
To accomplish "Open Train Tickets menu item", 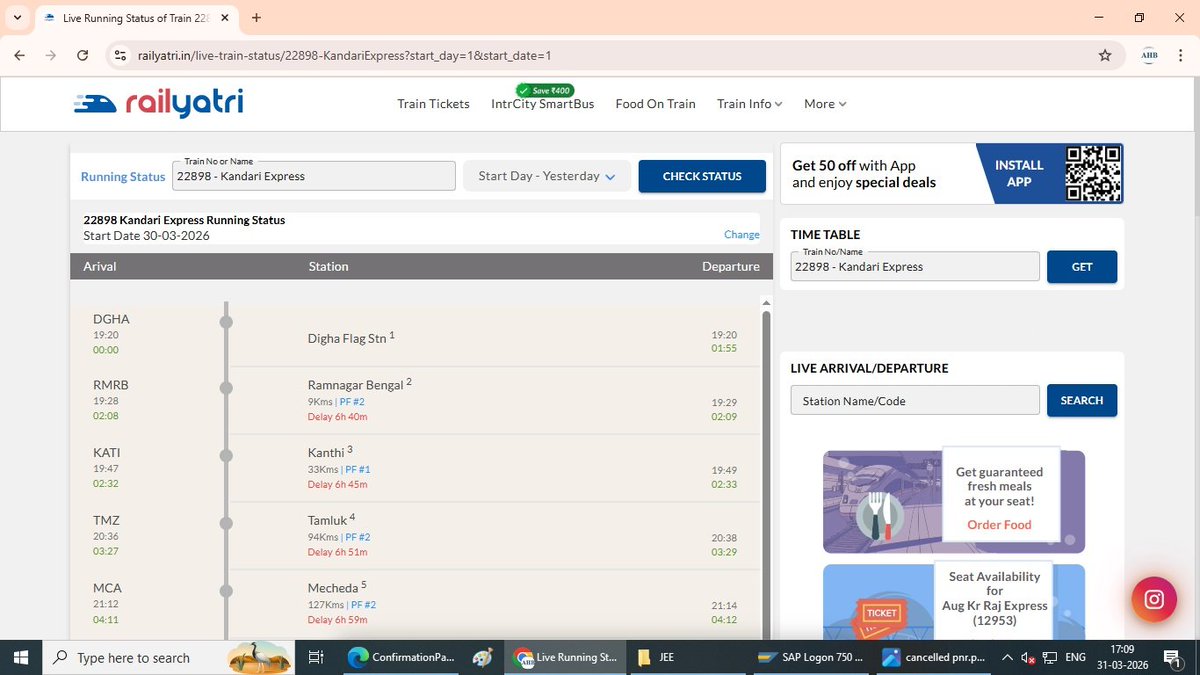I will click(433, 104).
